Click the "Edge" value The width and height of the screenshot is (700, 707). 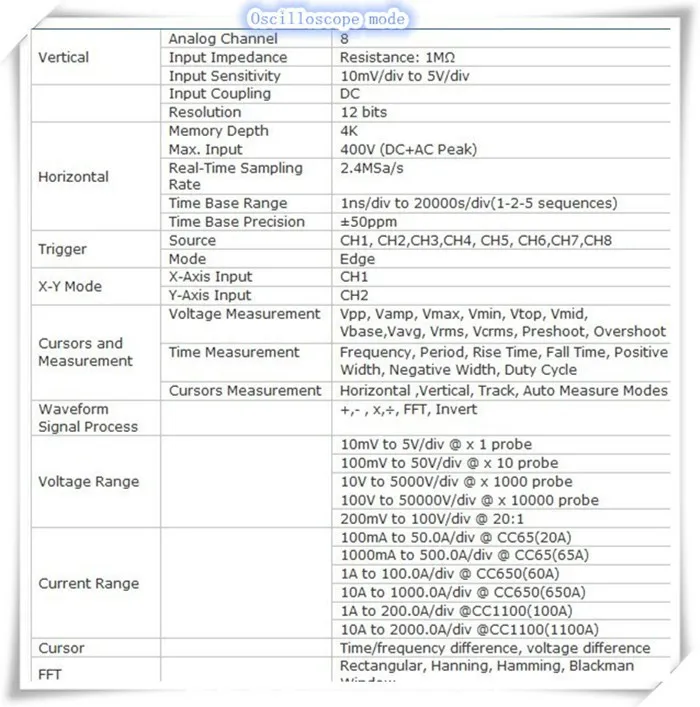(x=357, y=259)
